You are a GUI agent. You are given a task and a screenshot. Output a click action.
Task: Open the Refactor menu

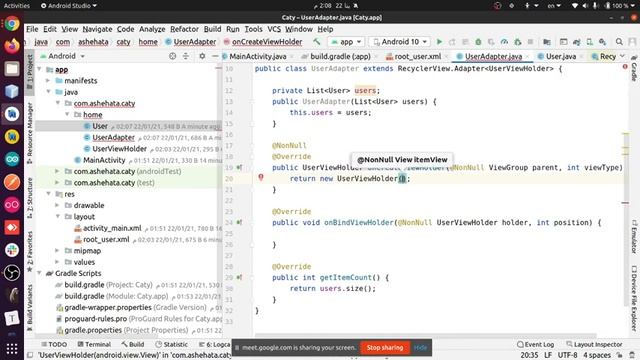pos(184,29)
